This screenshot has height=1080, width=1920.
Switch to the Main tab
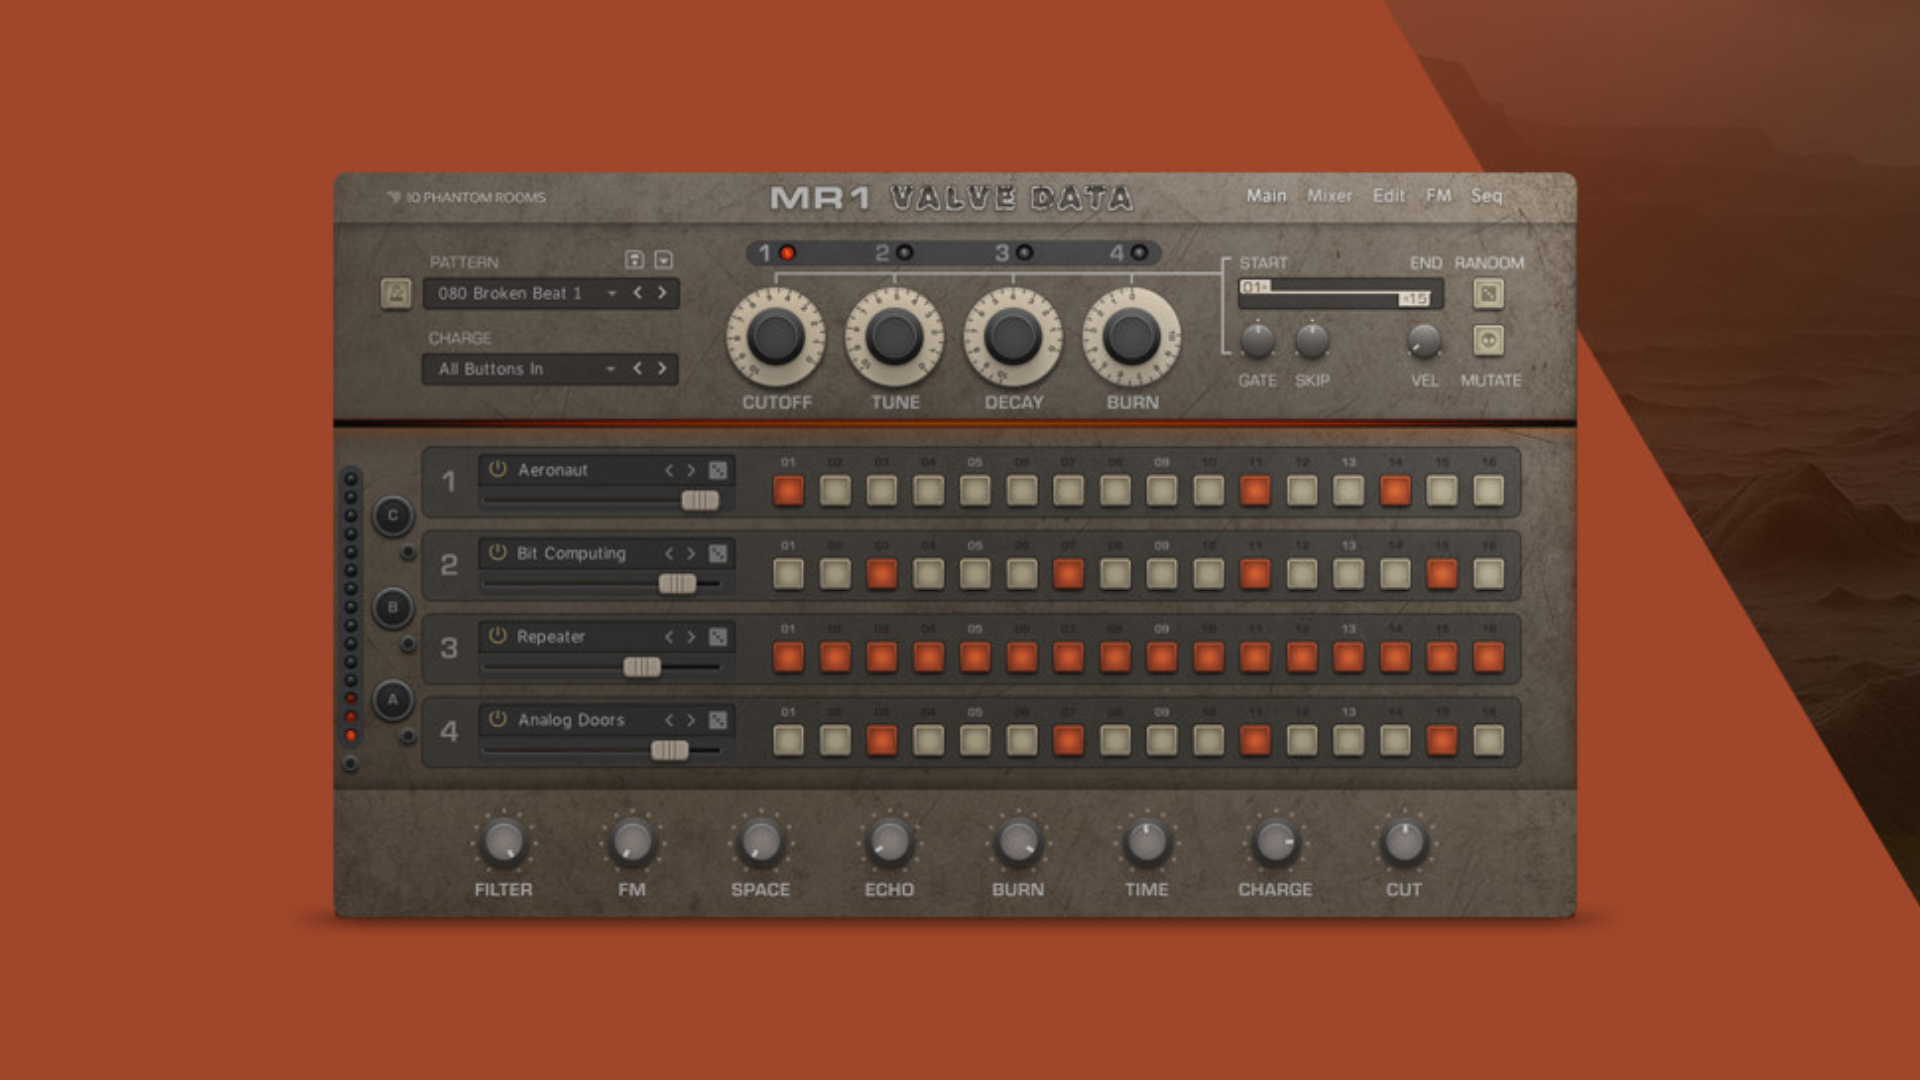[1266, 196]
